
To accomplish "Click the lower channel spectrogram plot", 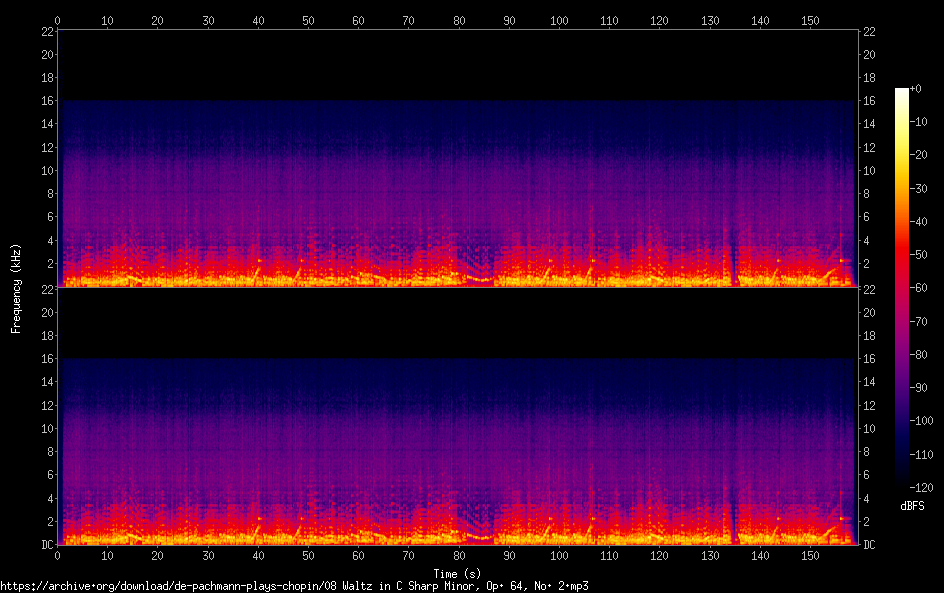I will pos(458,416).
